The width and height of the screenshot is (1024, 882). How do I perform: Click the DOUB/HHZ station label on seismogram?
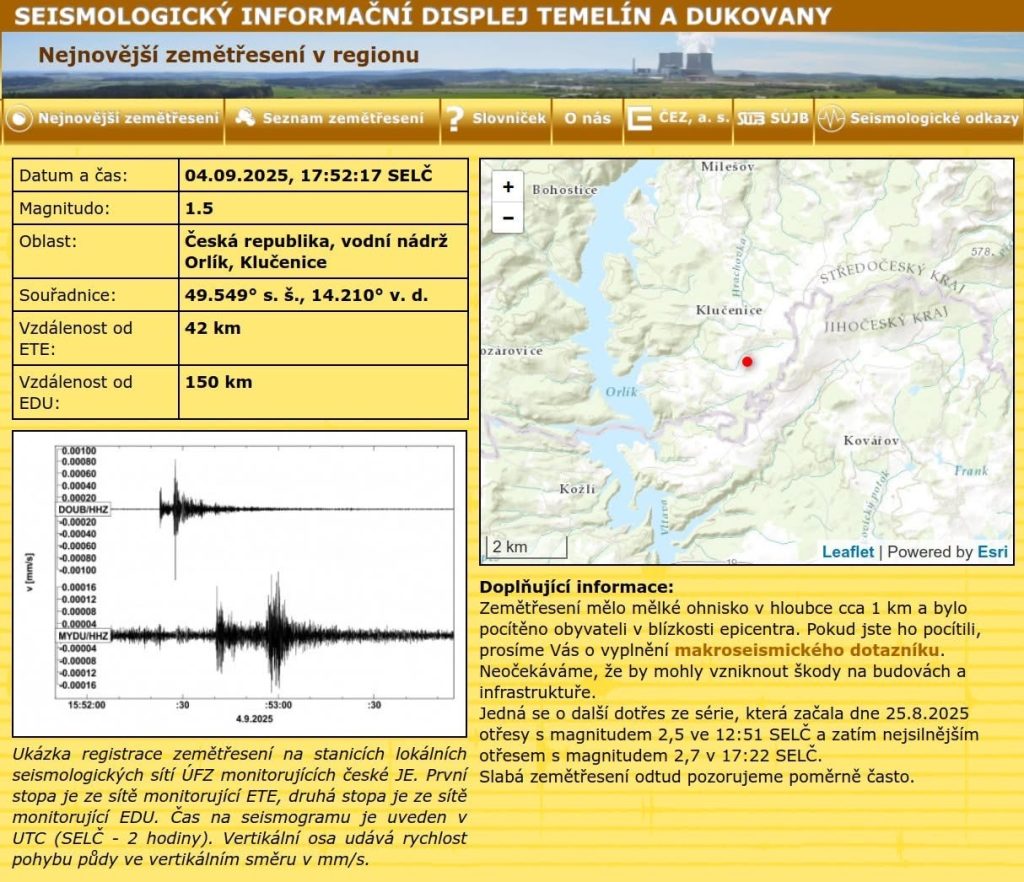coord(83,509)
